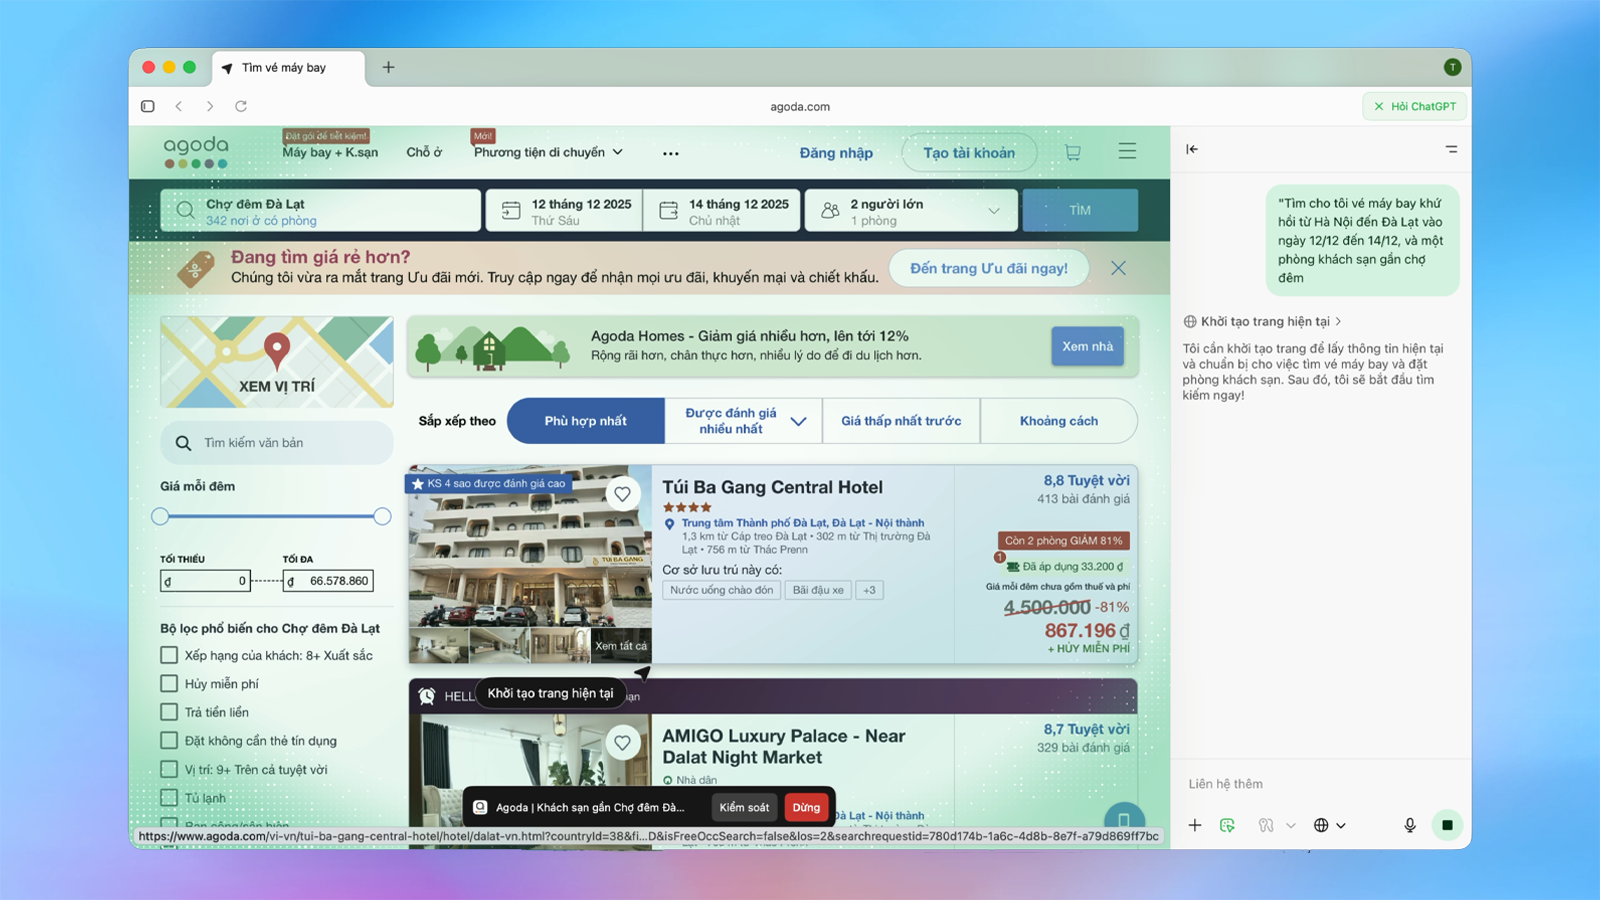Viewport: 1600px width, 900px height.
Task: Enable 'Trả tiền liền' checkbox
Action: coord(169,712)
